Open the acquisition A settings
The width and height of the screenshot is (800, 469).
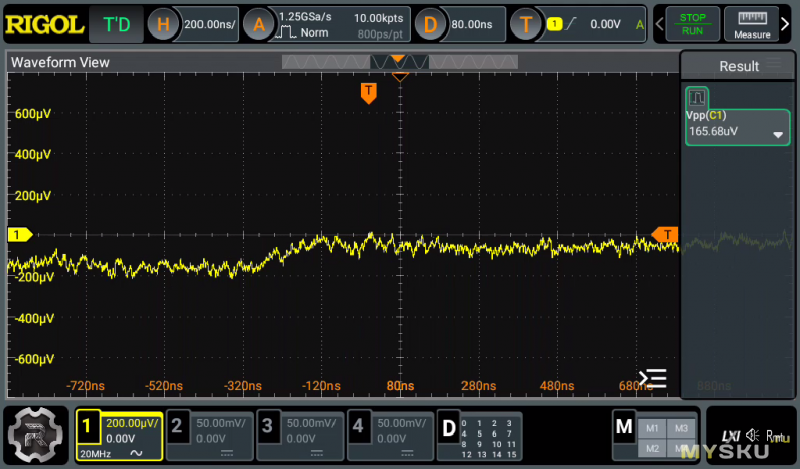[x=258, y=24]
